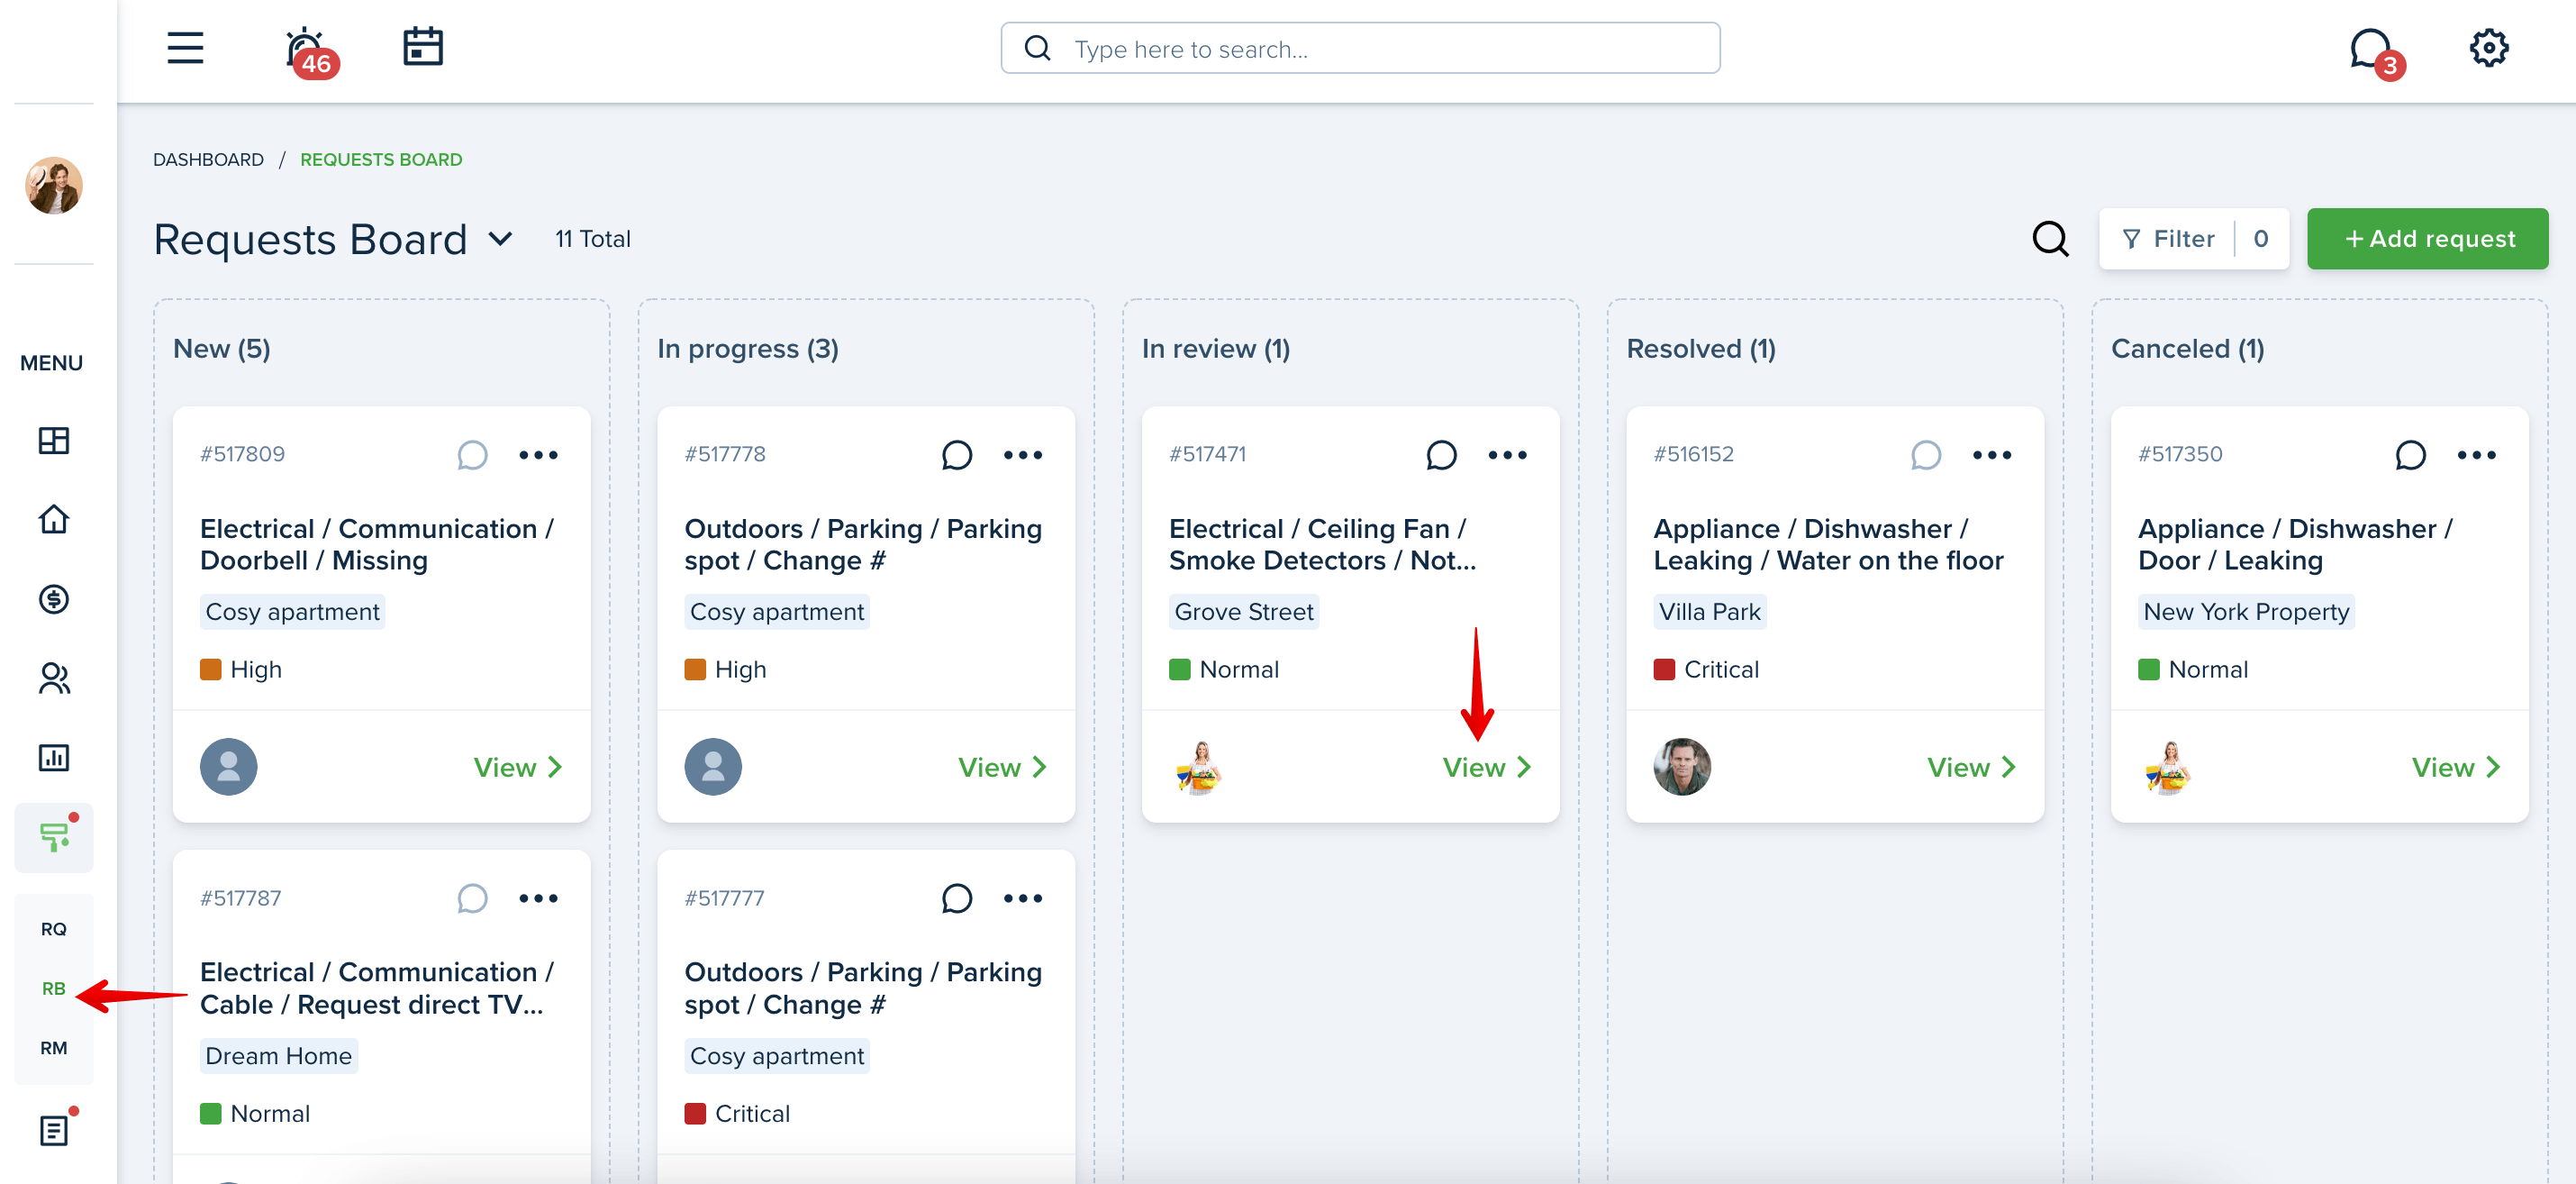The width and height of the screenshot is (2576, 1184).
Task: Click the REQUESTS BOARD breadcrumb
Action: coord(381,160)
